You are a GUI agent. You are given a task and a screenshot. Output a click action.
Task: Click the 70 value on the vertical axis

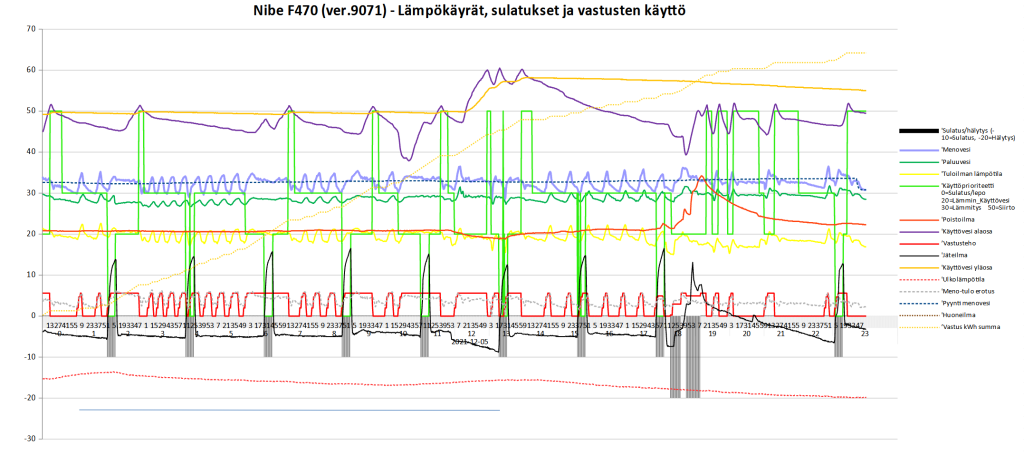click(31, 29)
